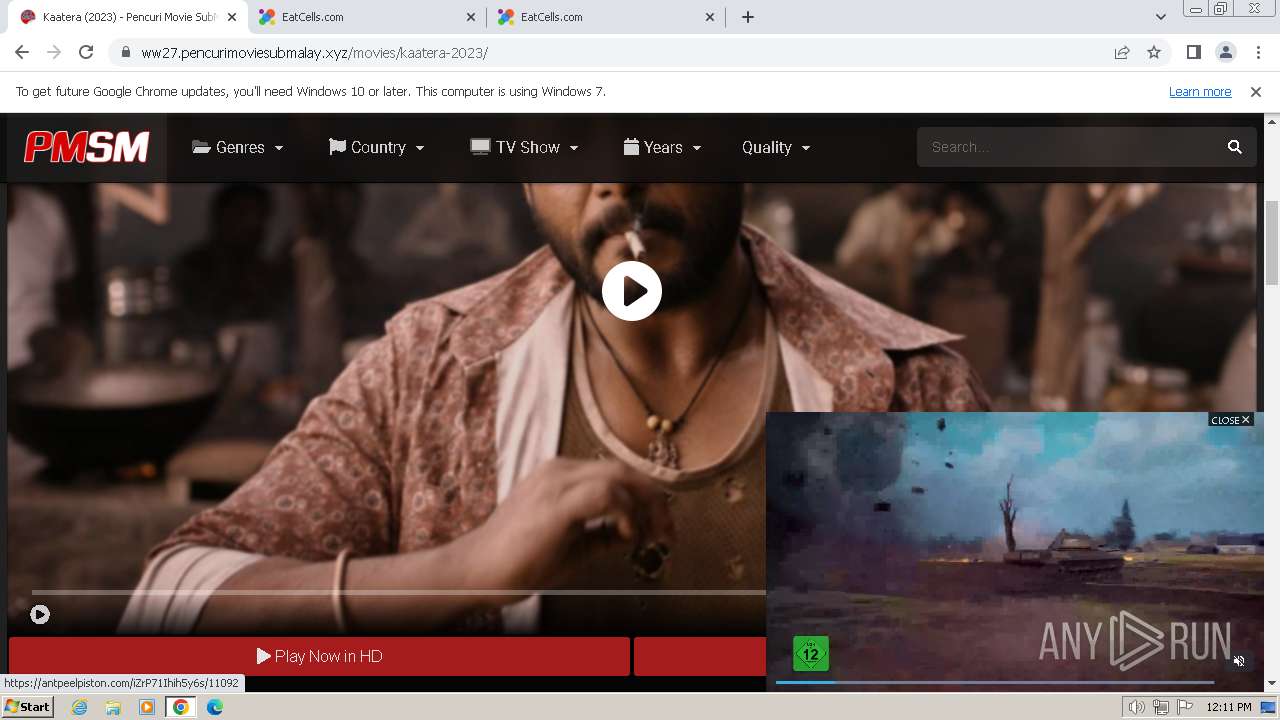Screen dimensions: 1280x720
Task: Dismiss the Chrome update notice
Action: (x=1256, y=91)
